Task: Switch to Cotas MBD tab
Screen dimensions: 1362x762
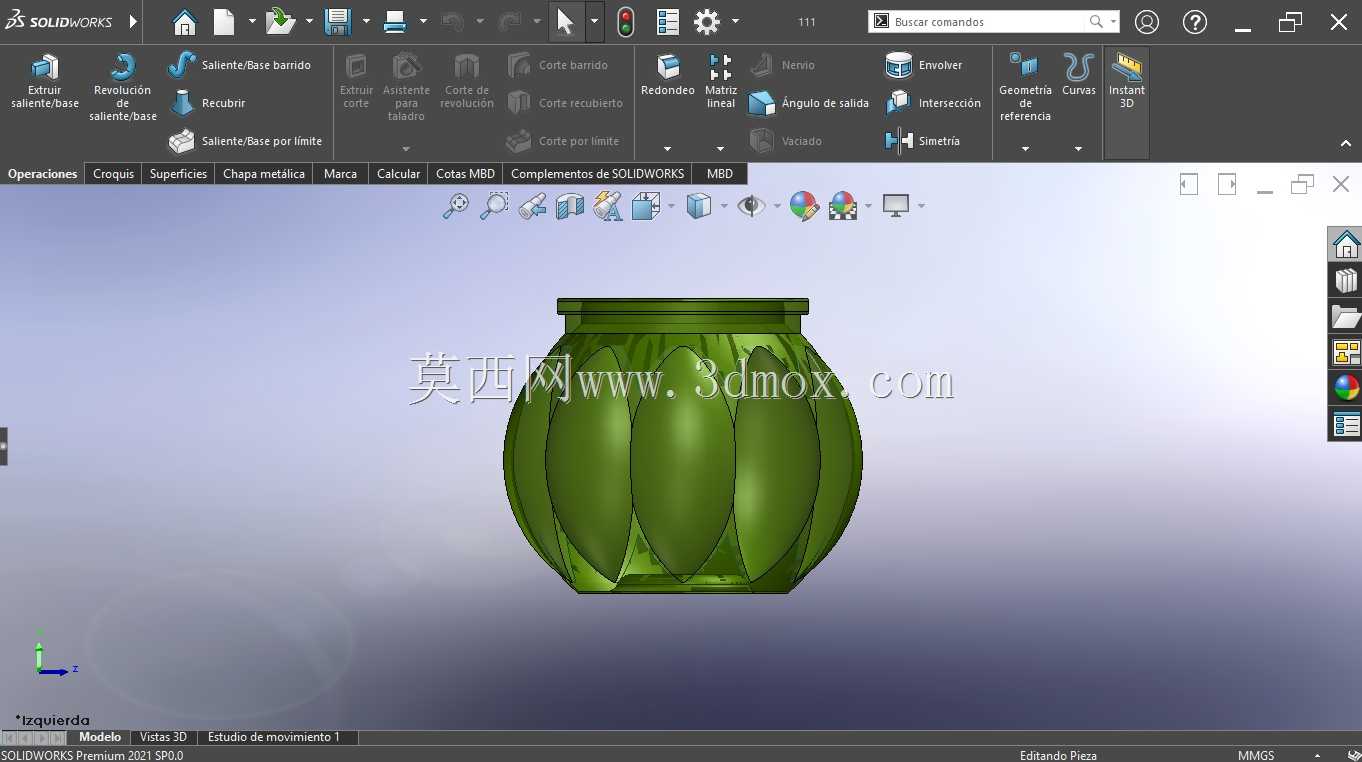Action: [x=465, y=174]
